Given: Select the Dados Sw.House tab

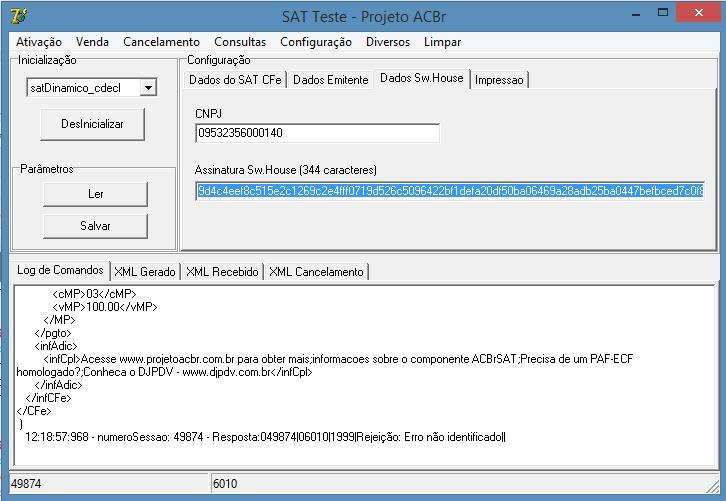Looking at the screenshot, I should (421, 78).
